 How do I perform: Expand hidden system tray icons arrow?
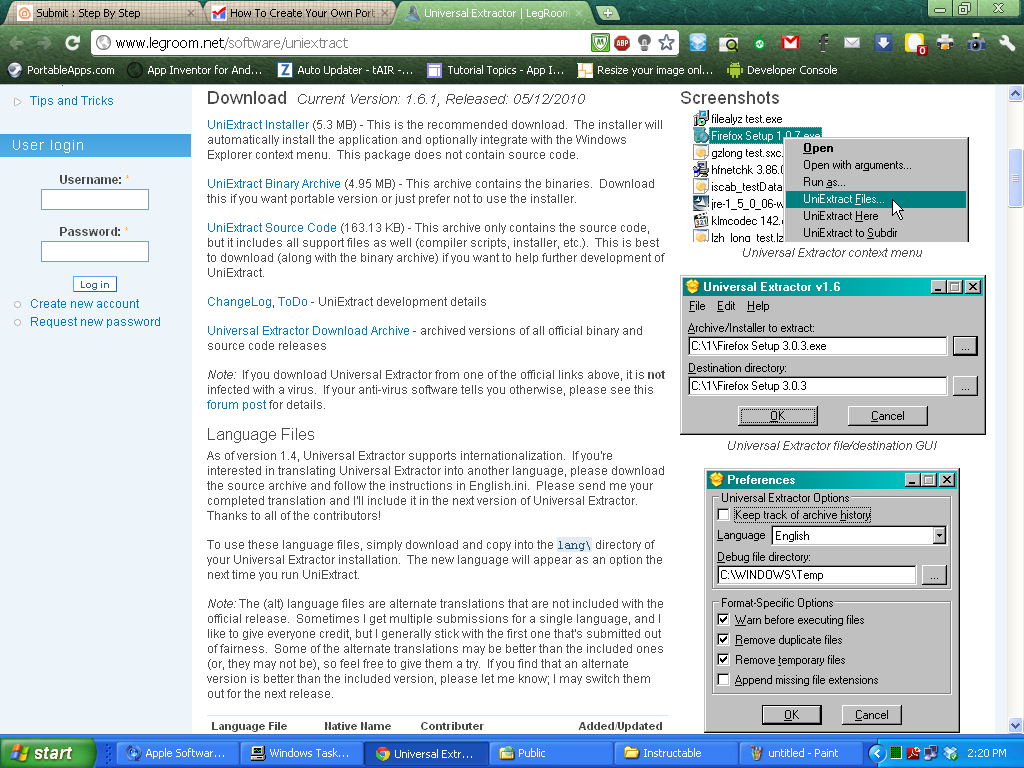(877, 753)
